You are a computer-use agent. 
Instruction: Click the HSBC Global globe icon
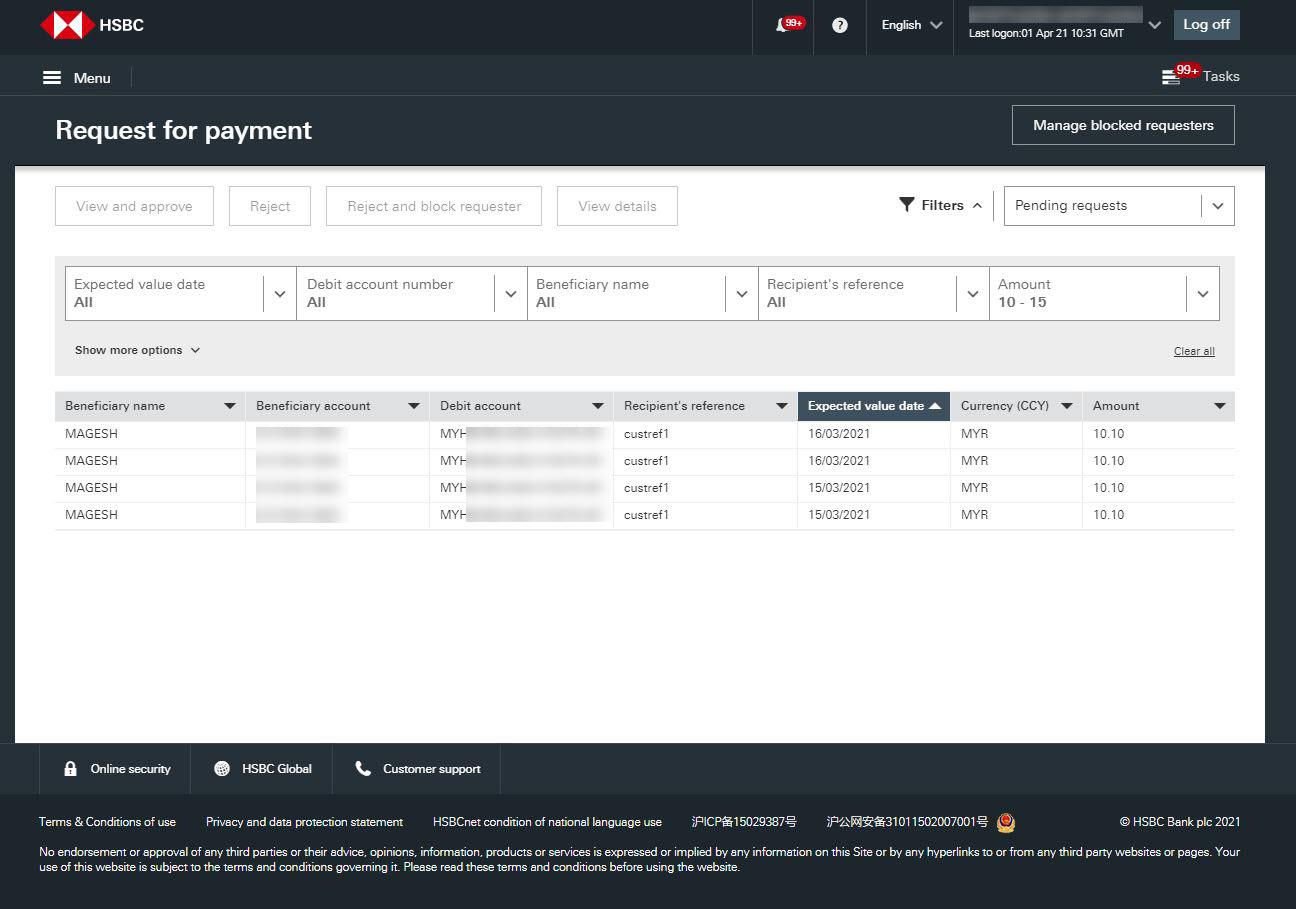(x=222, y=769)
